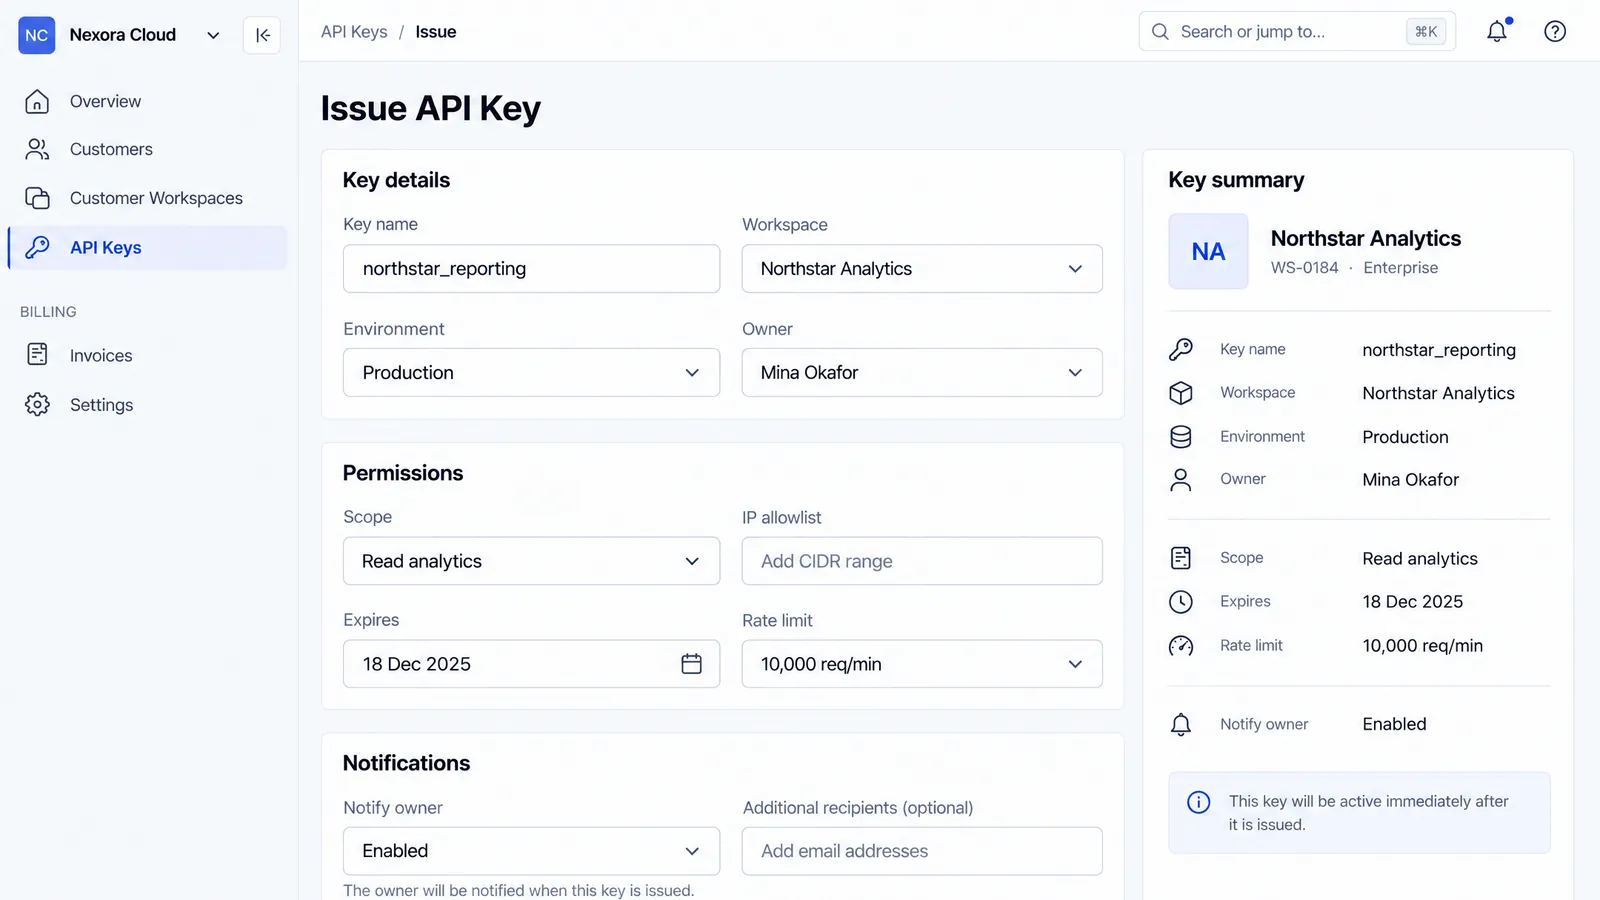Click the ⌘K shortcut badge

click(1426, 32)
